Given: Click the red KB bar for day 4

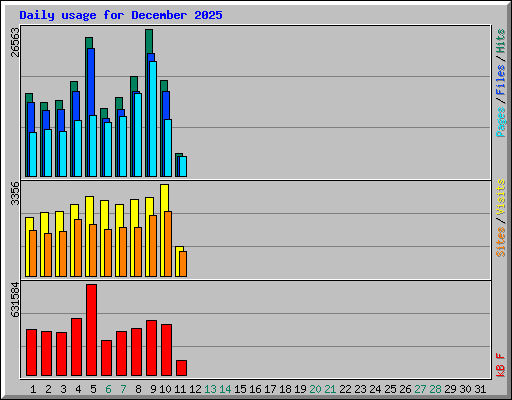Looking at the screenshot, I should pyautogui.click(x=77, y=347).
